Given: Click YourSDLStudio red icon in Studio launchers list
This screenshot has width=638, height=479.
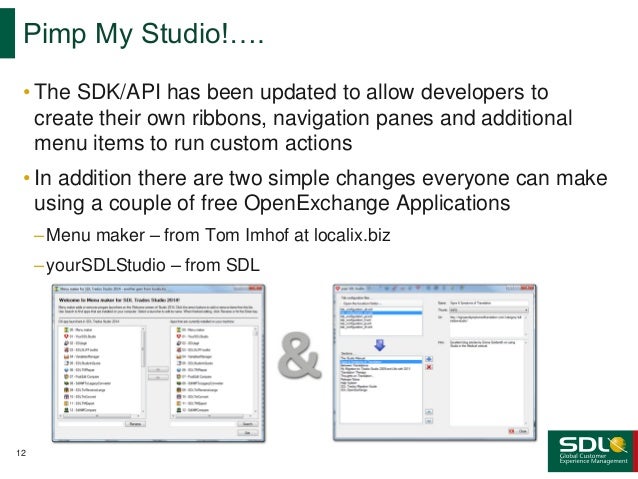Looking at the screenshot, I should (66, 337).
